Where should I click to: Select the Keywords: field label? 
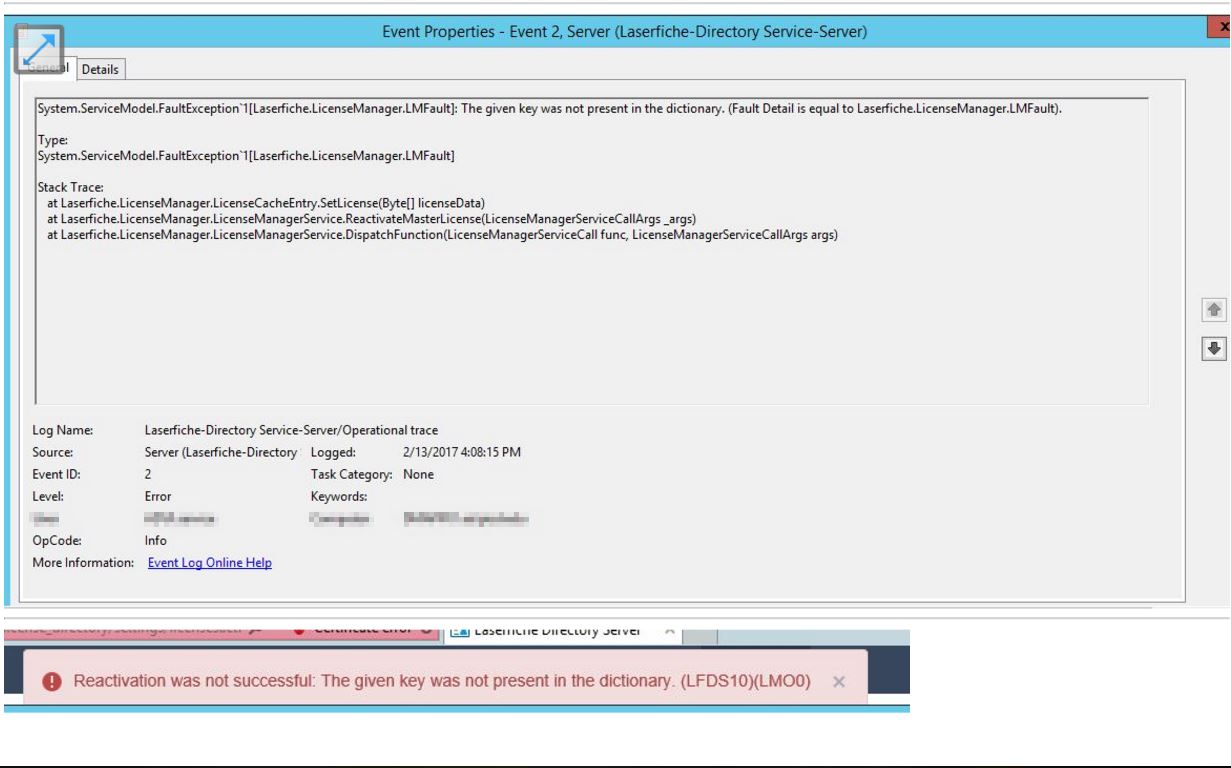coord(339,496)
